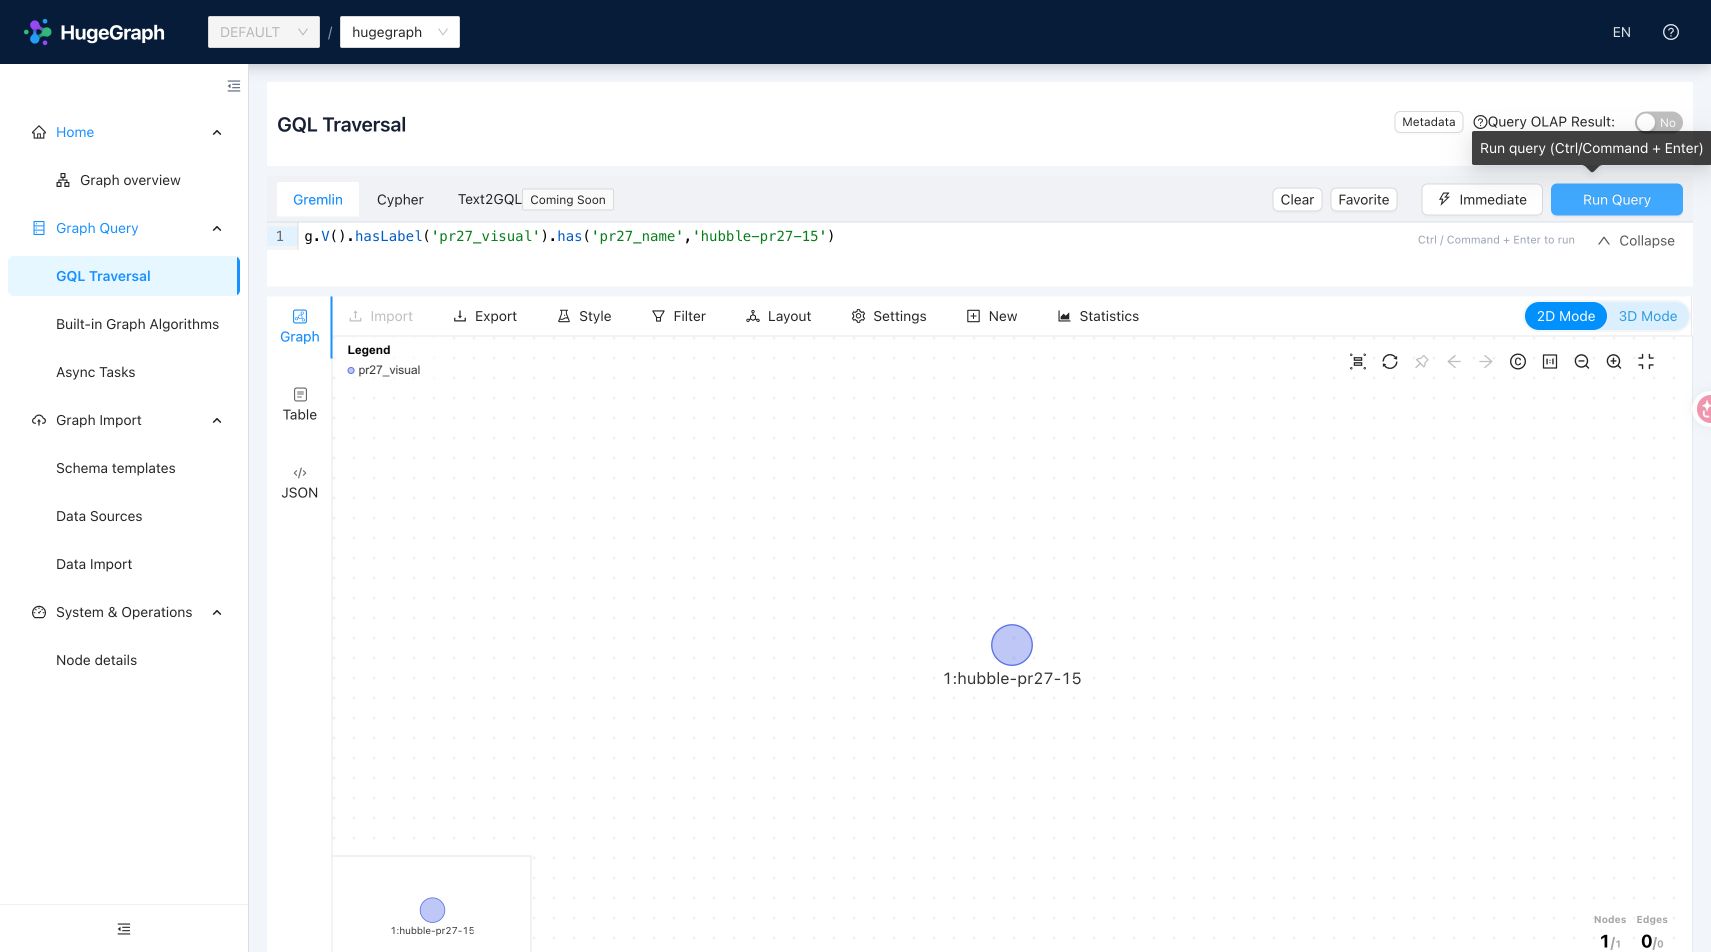Screen dimensions: 1711x952
Task: Select the Gremlin query tab
Action: [318, 200]
